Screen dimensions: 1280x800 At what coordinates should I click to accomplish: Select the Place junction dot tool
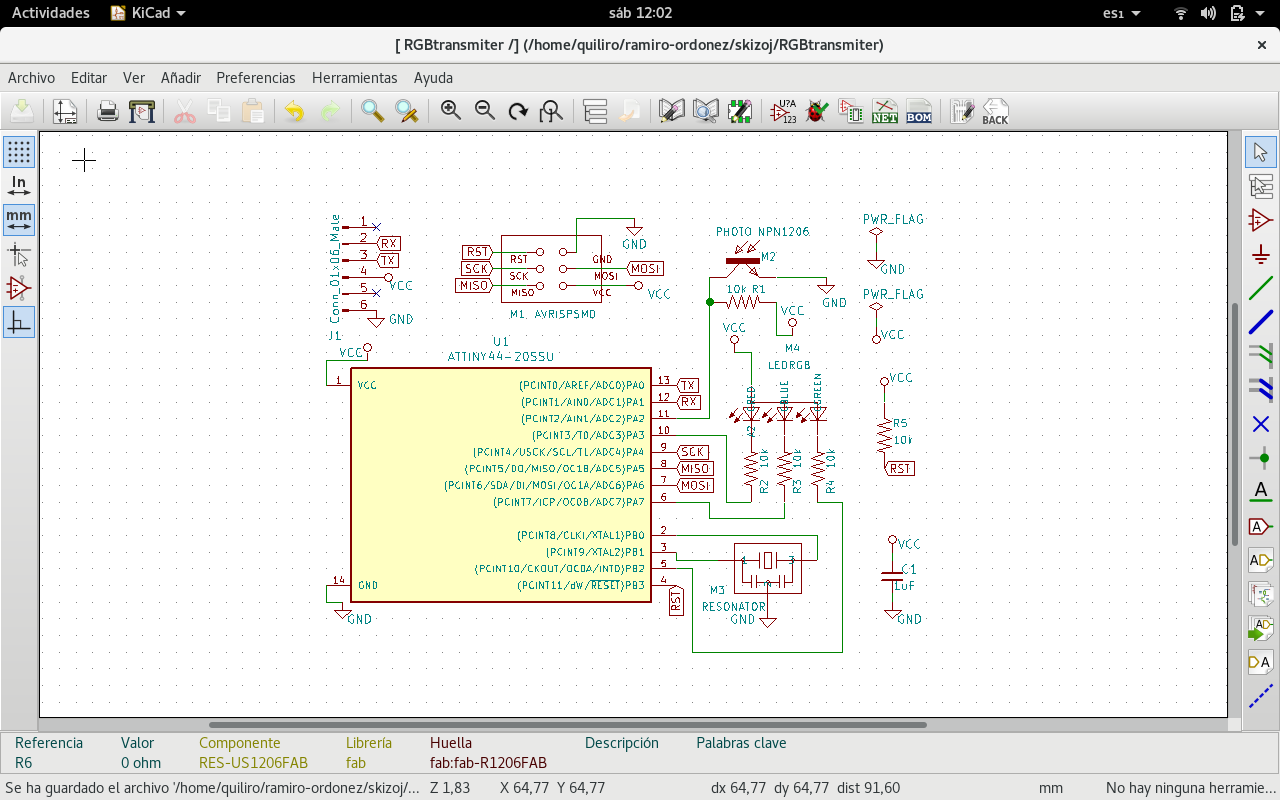(x=1261, y=458)
